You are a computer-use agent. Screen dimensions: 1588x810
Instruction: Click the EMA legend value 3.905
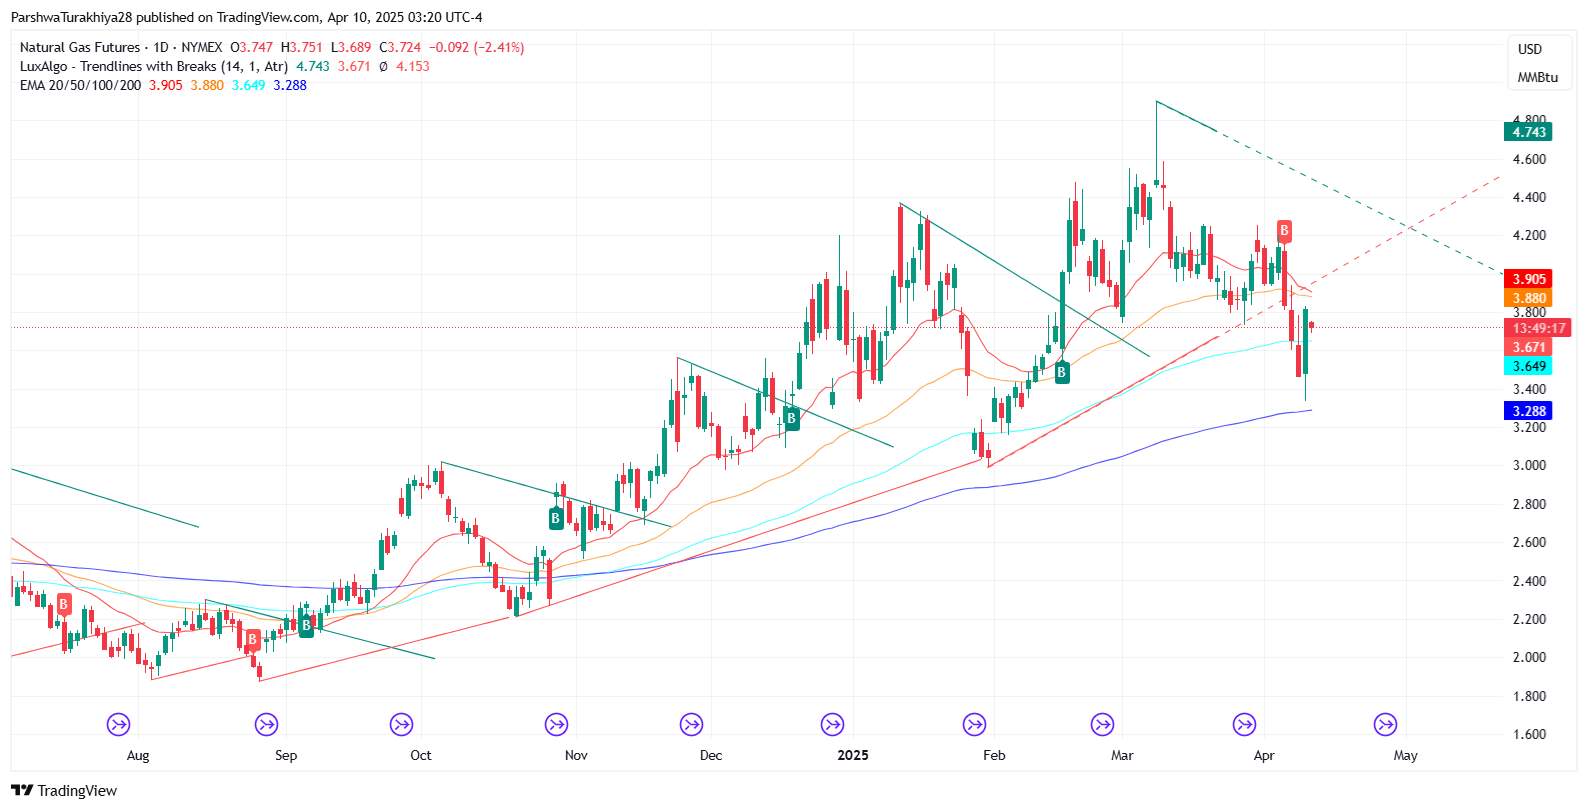click(166, 85)
